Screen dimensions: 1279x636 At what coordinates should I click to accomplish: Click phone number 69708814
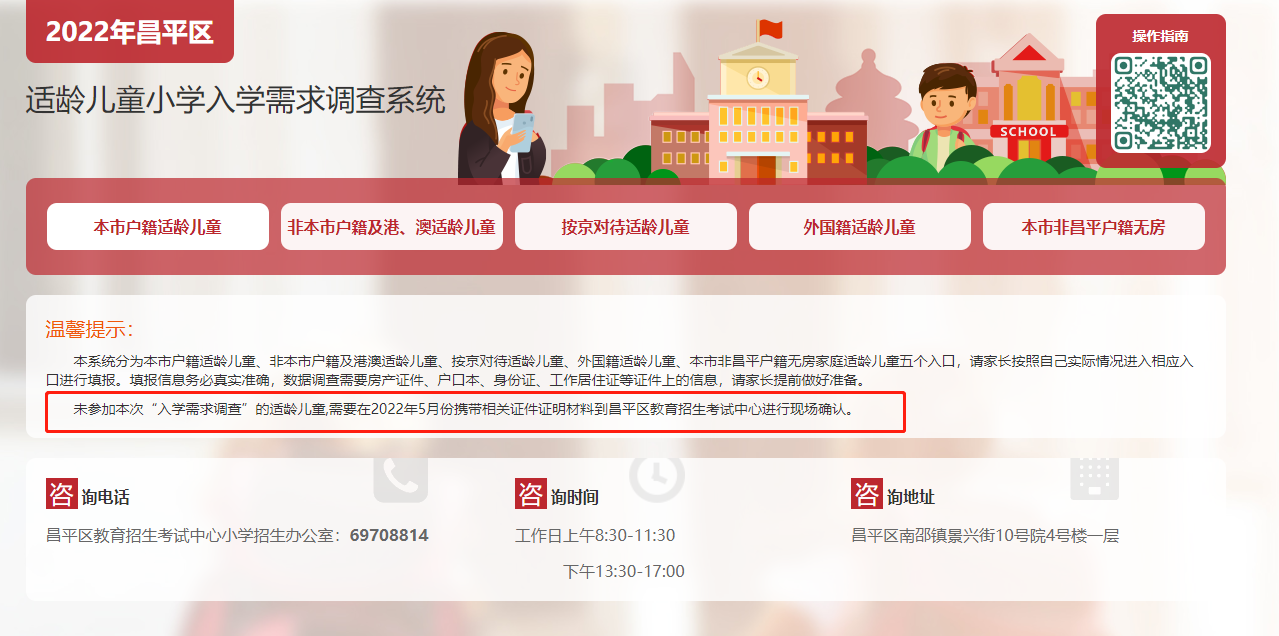click(x=389, y=536)
